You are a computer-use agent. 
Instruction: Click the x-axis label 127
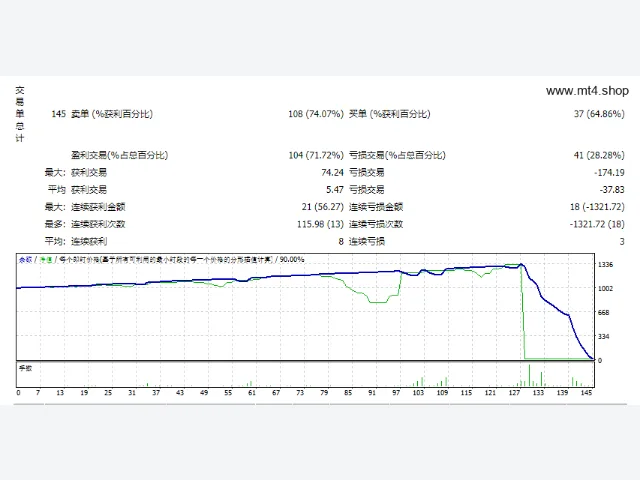click(514, 393)
